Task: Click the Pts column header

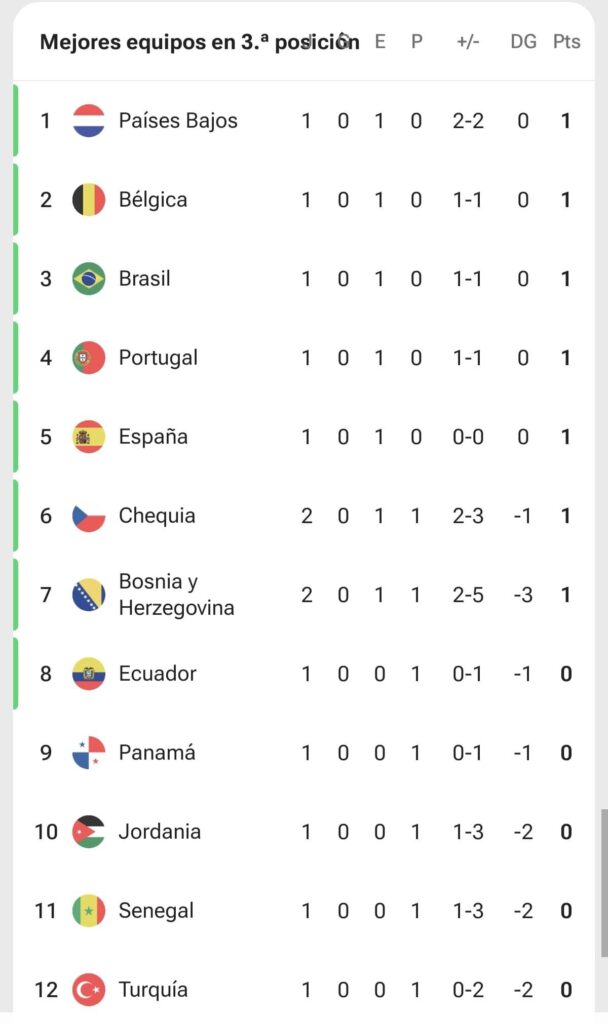Action: [566, 42]
